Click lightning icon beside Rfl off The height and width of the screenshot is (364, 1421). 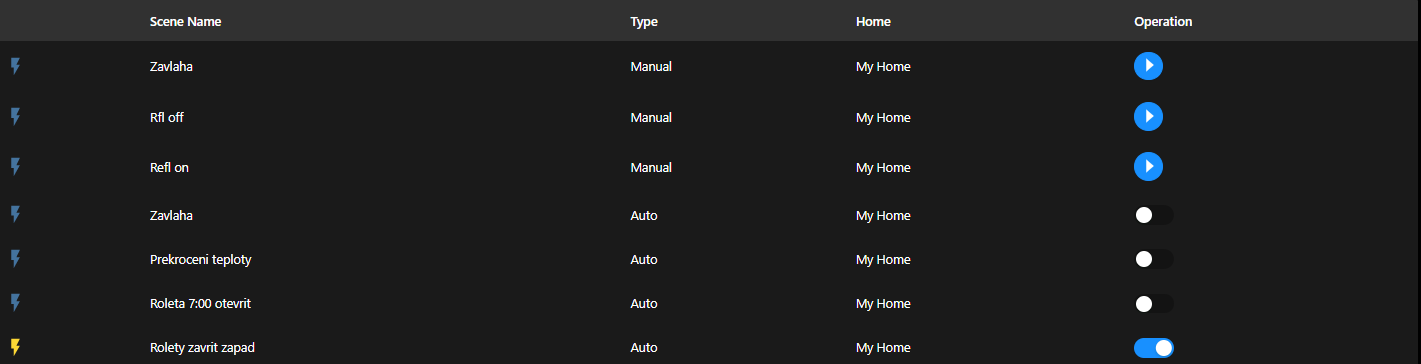(15, 117)
